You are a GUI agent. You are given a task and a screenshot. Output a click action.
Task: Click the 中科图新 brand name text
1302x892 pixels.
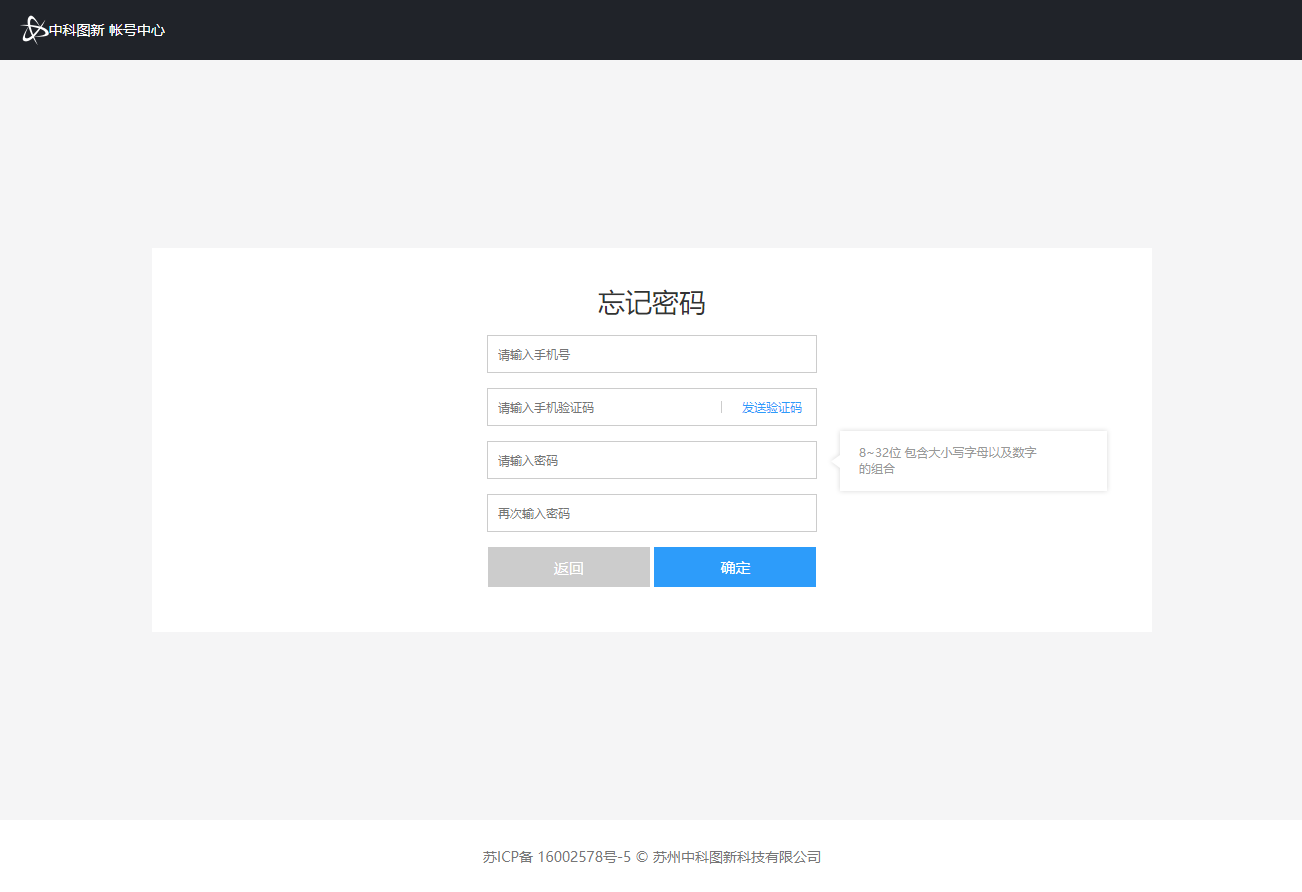click(x=77, y=31)
